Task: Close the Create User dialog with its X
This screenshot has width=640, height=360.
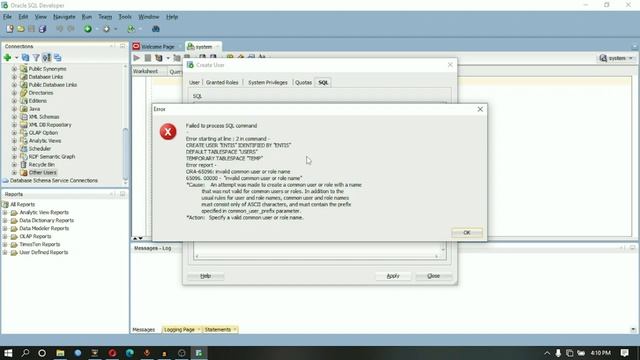Action: click(x=450, y=65)
